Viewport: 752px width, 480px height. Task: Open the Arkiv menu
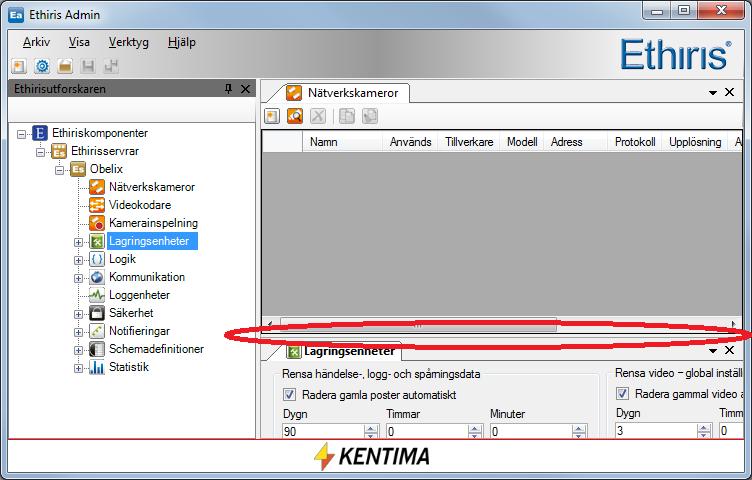(x=36, y=42)
